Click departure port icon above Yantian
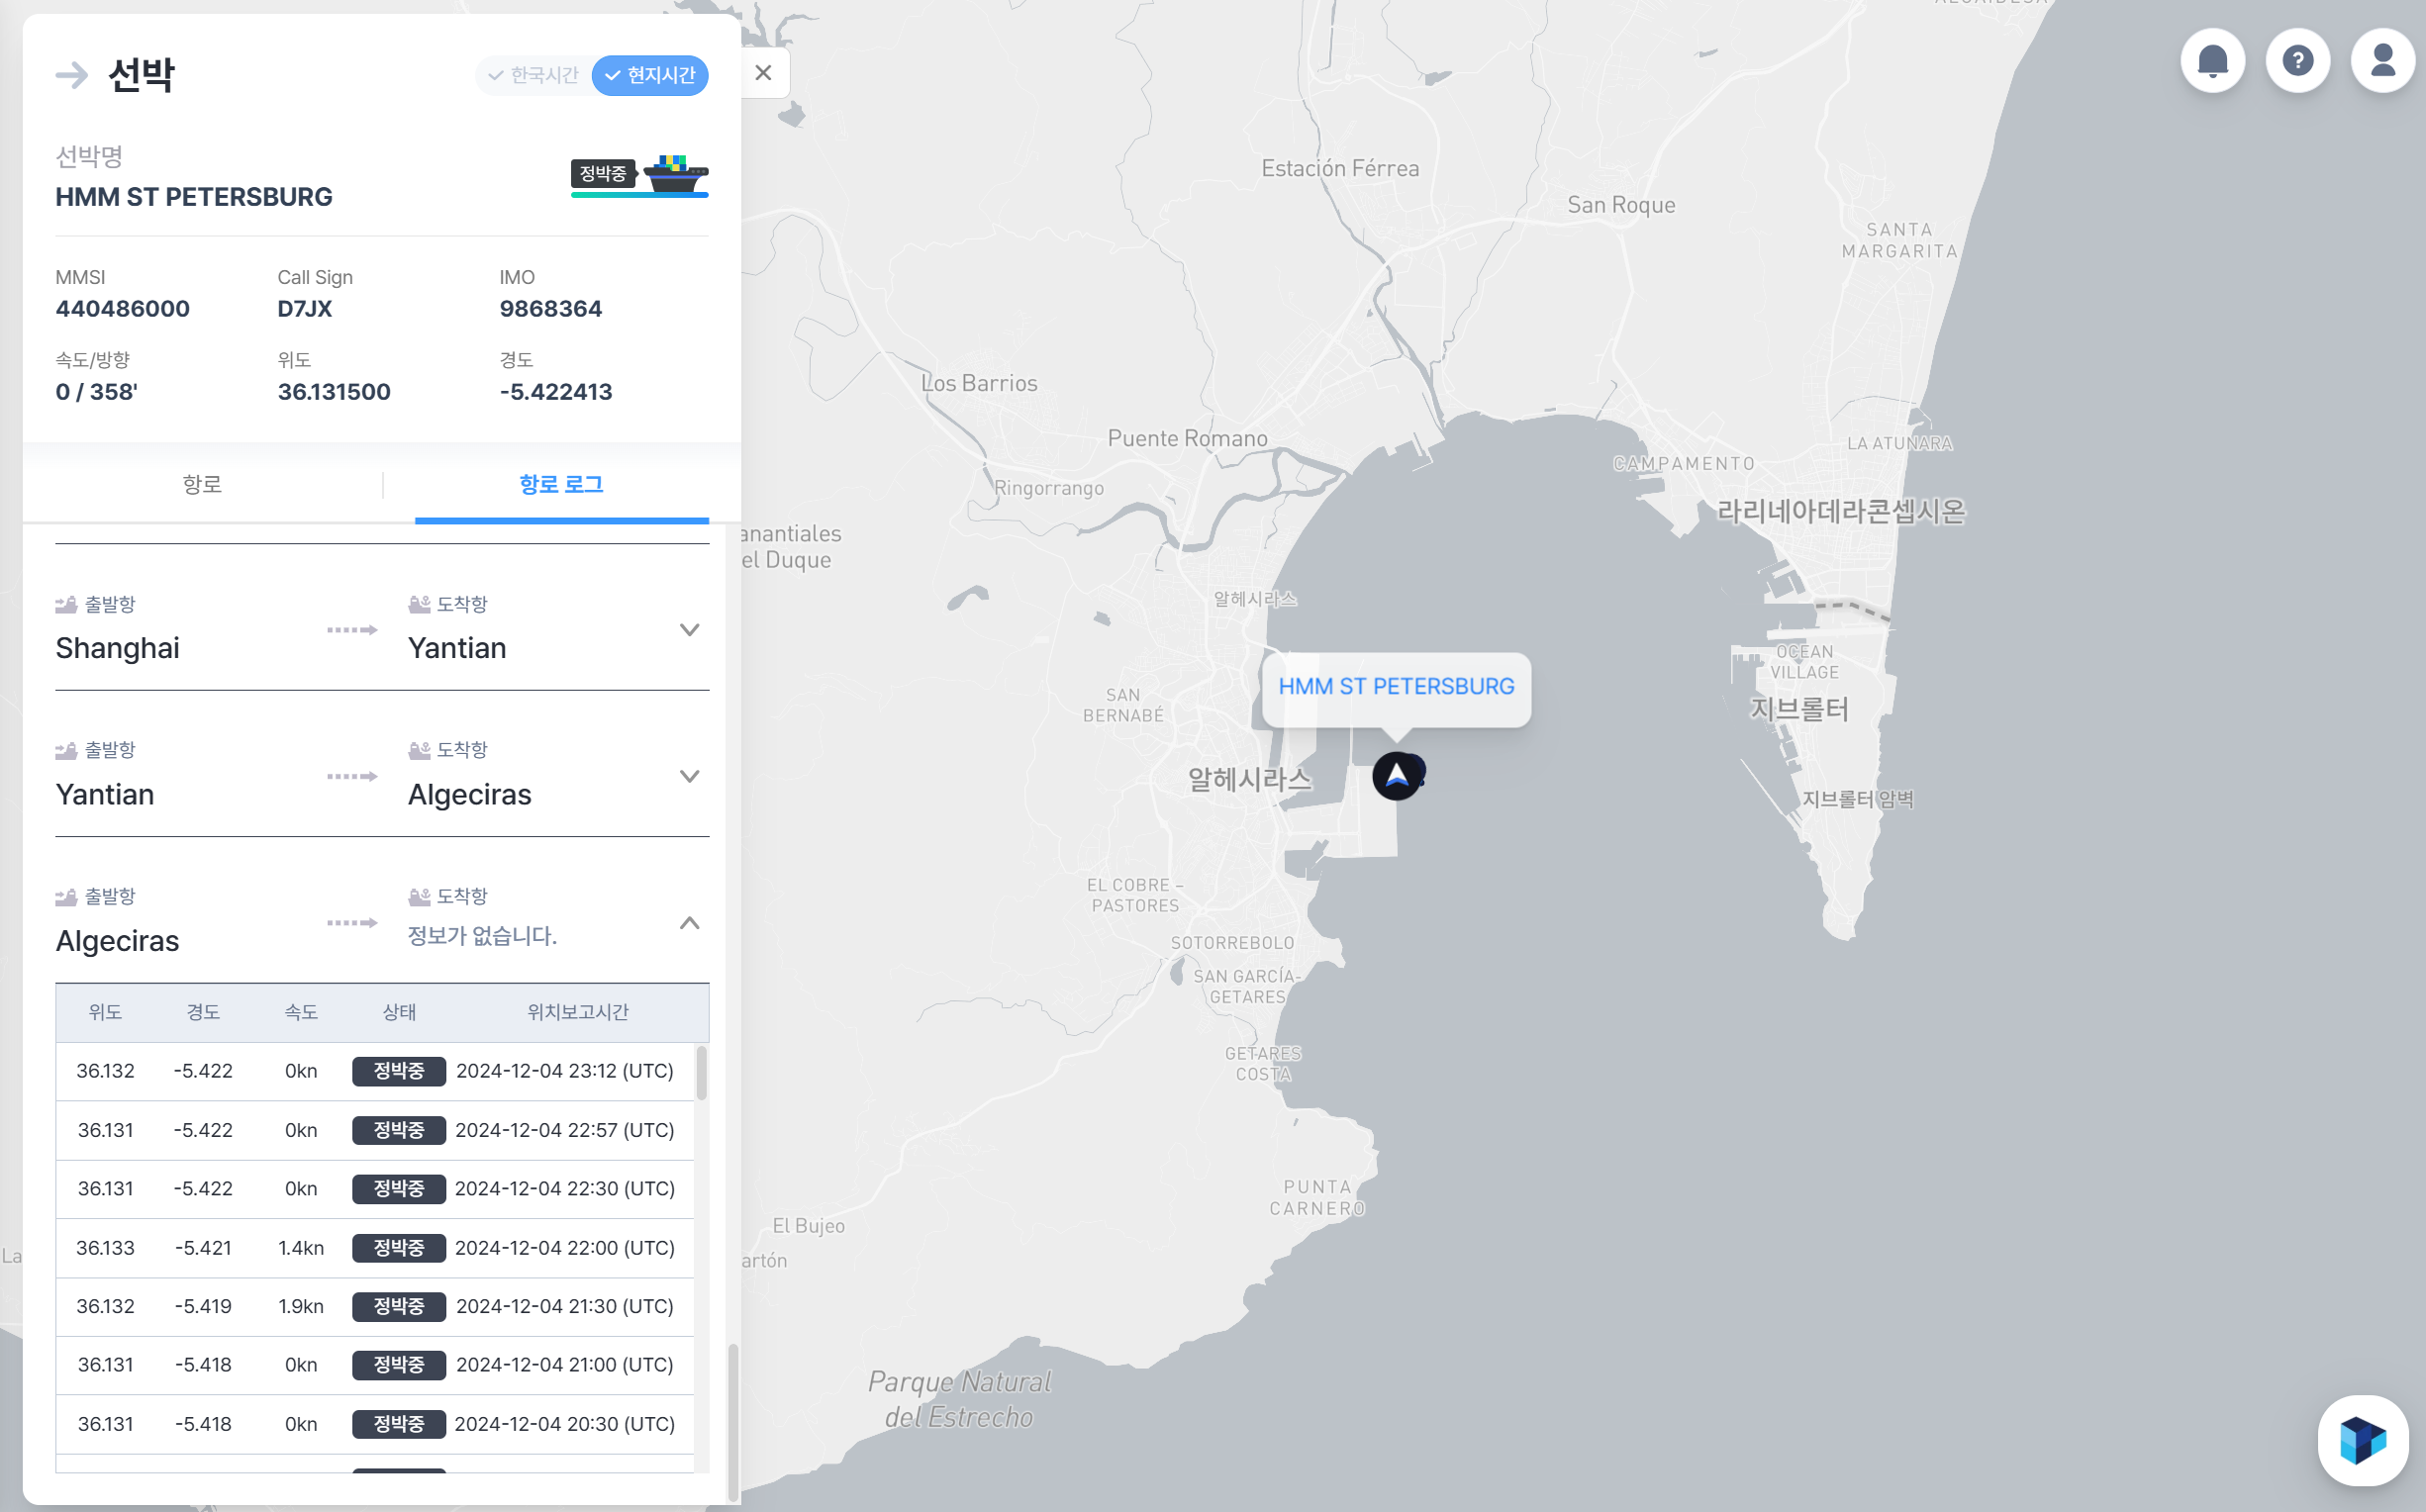Screen dimensions: 2426x1512 click(66, 750)
